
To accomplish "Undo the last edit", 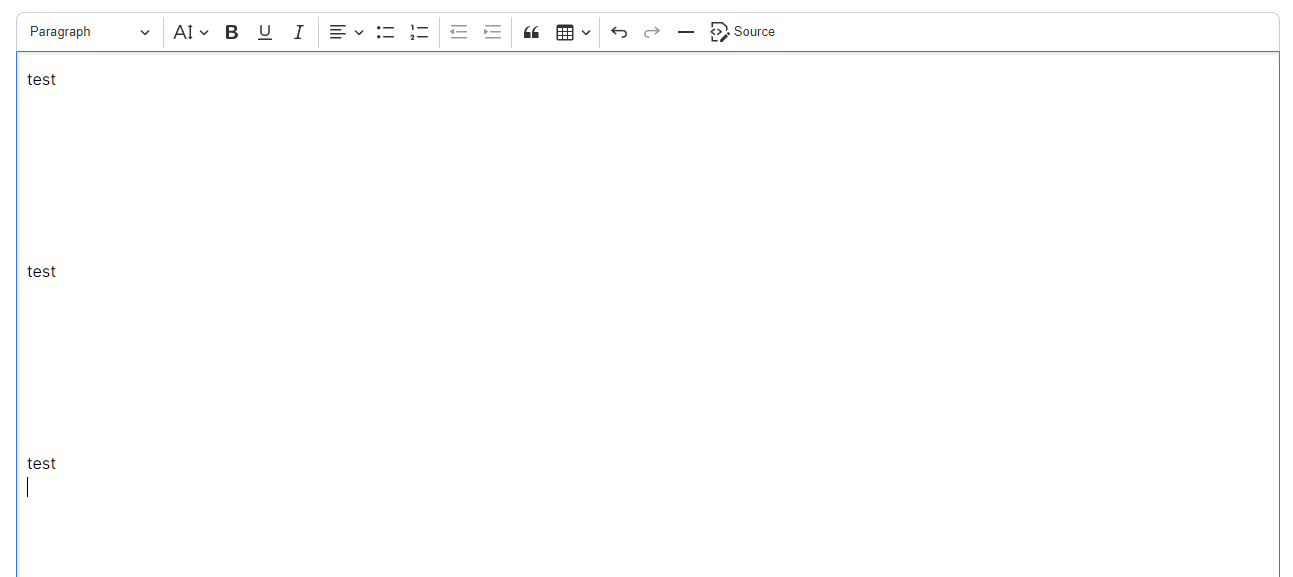I will (x=618, y=31).
